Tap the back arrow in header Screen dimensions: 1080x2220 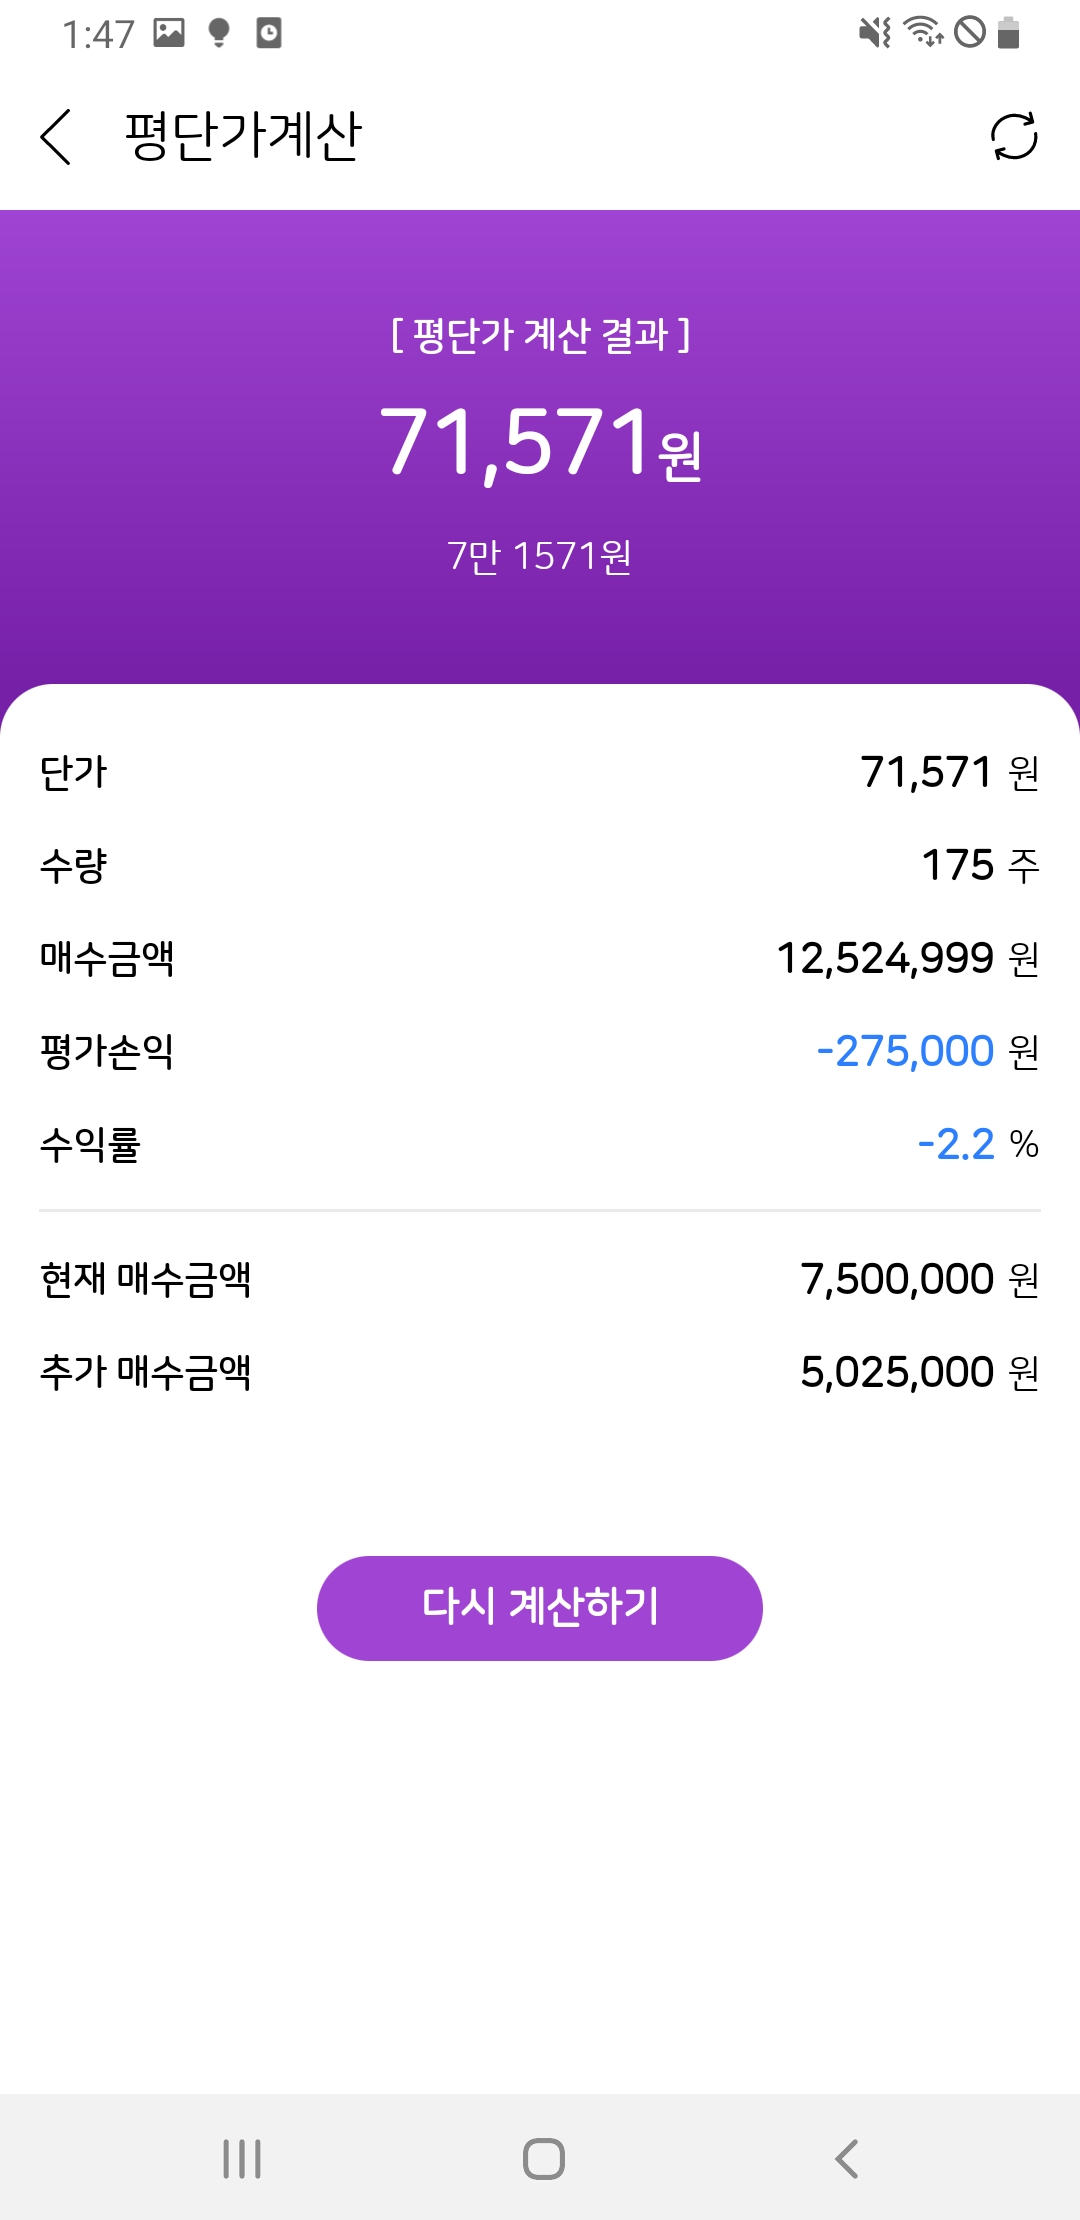(x=56, y=136)
